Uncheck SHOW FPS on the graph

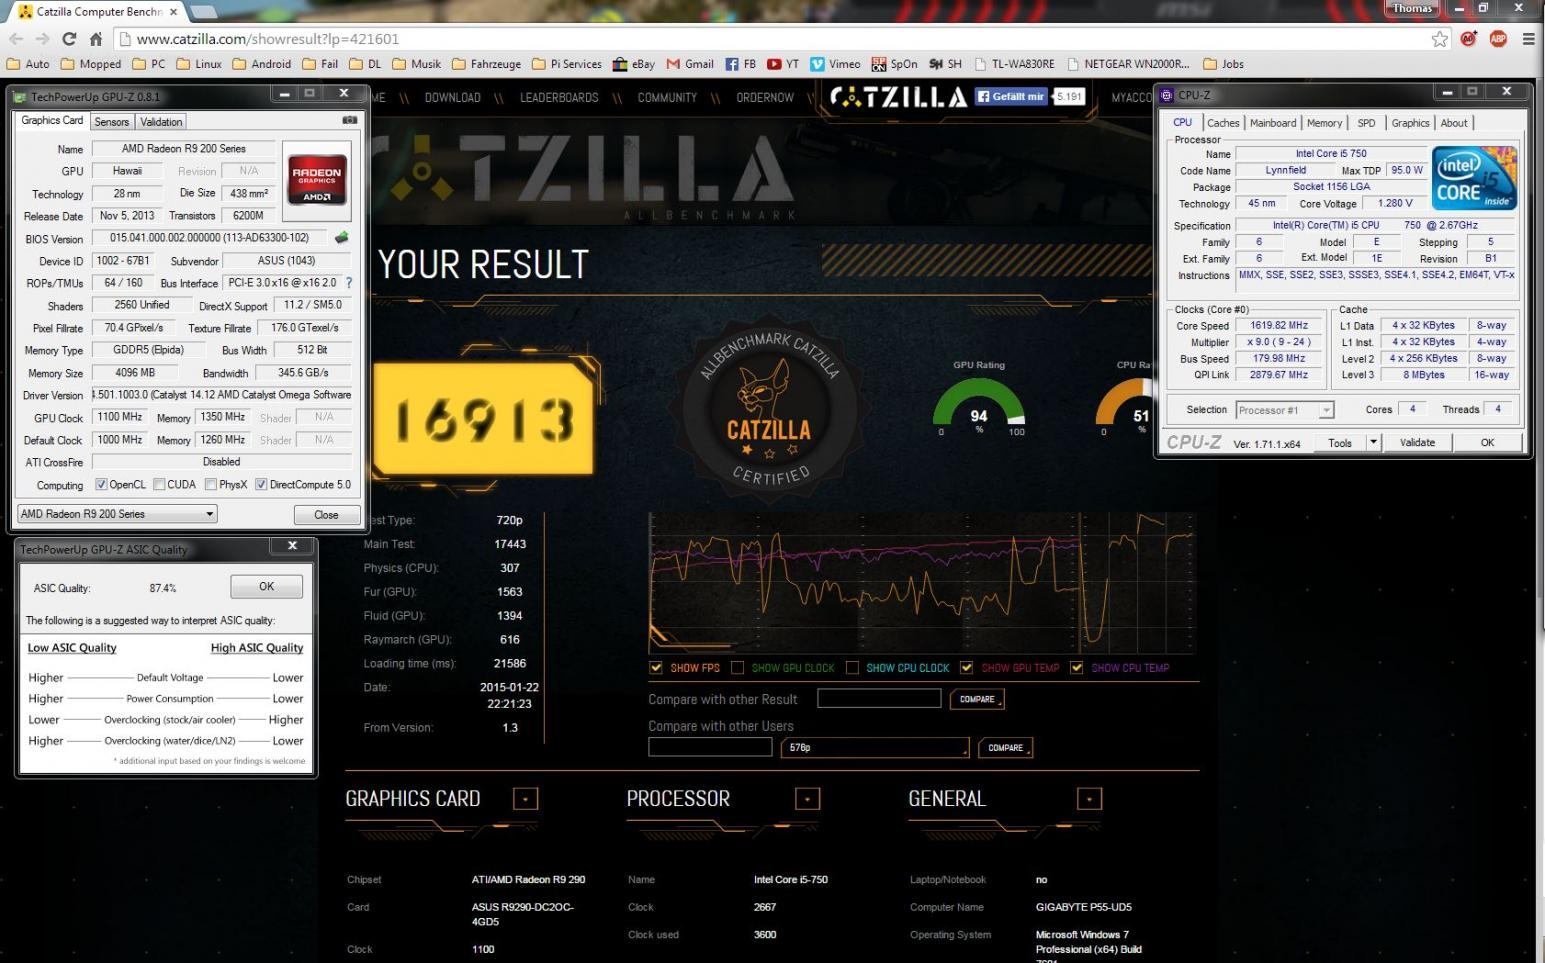656,668
